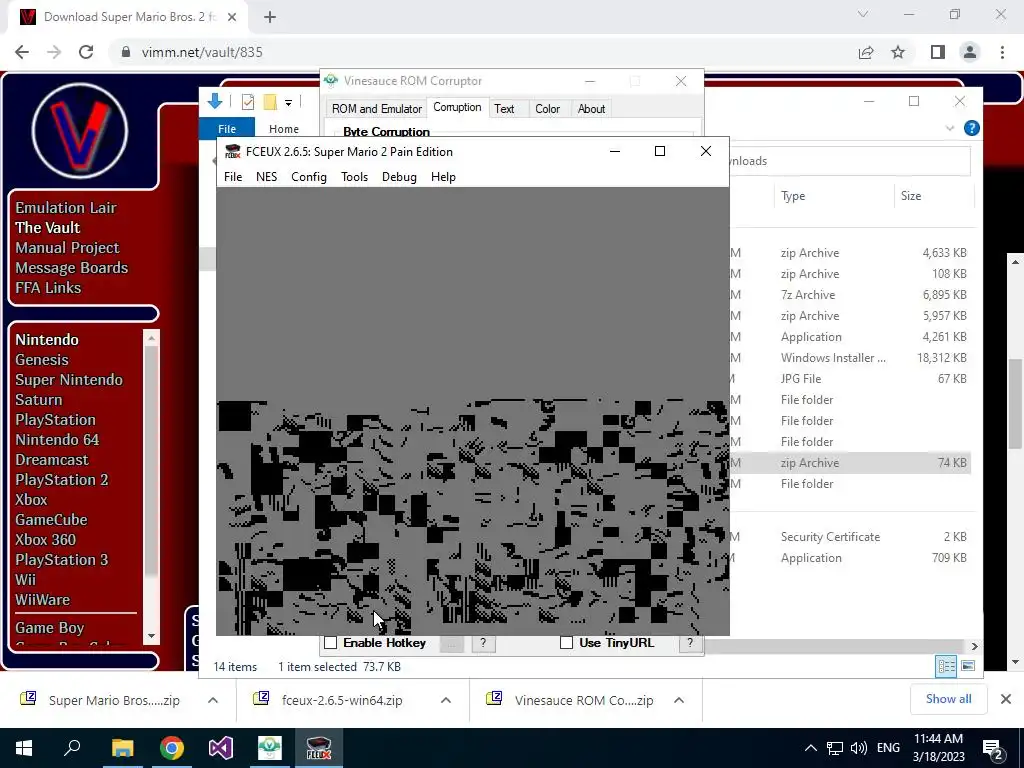
Task: Open the Debug menu in FCEUX
Action: (399, 177)
